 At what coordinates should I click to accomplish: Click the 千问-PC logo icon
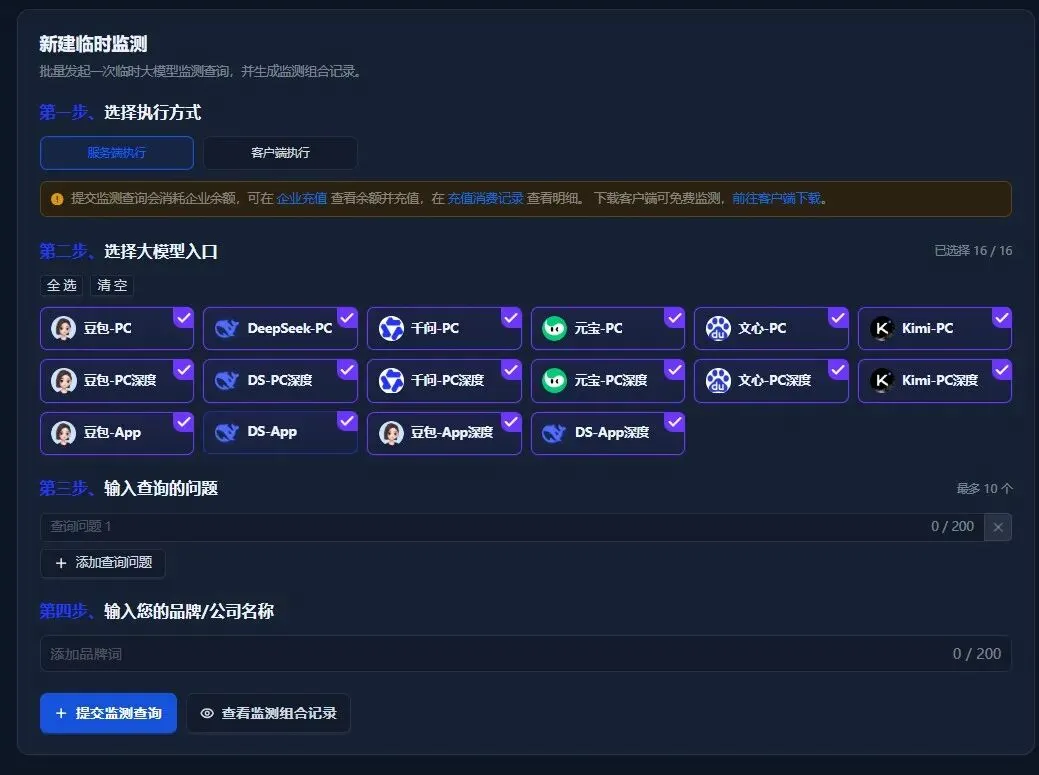(x=391, y=328)
